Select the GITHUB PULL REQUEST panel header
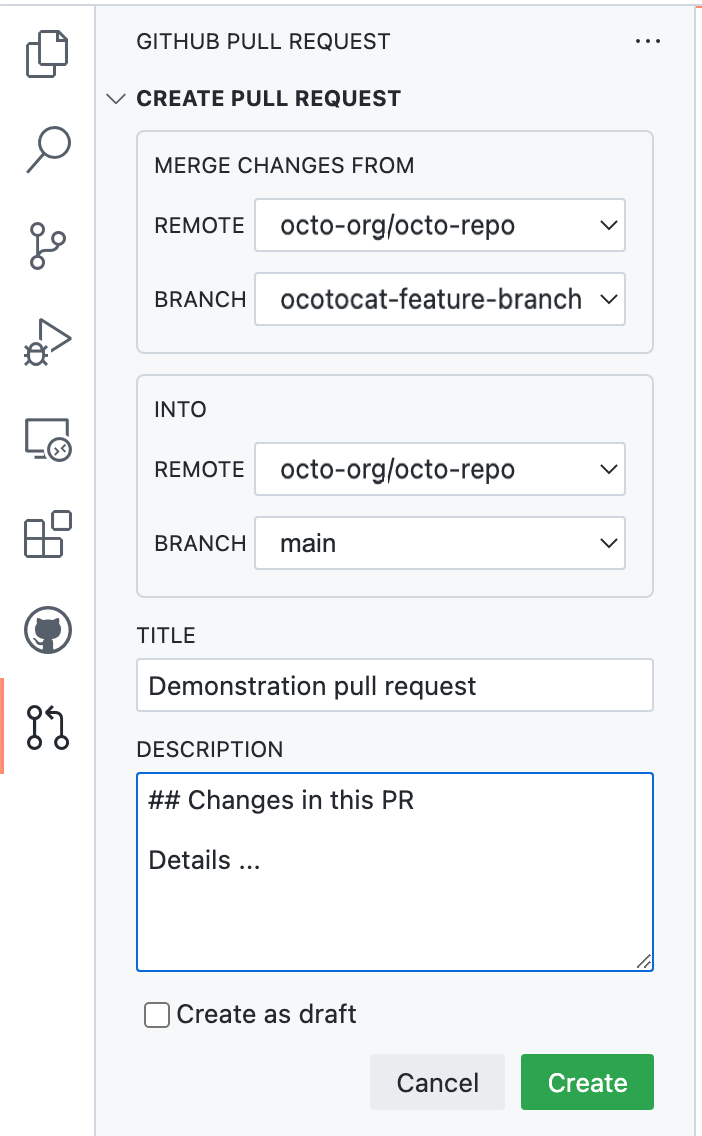The width and height of the screenshot is (702, 1136). pos(264,41)
